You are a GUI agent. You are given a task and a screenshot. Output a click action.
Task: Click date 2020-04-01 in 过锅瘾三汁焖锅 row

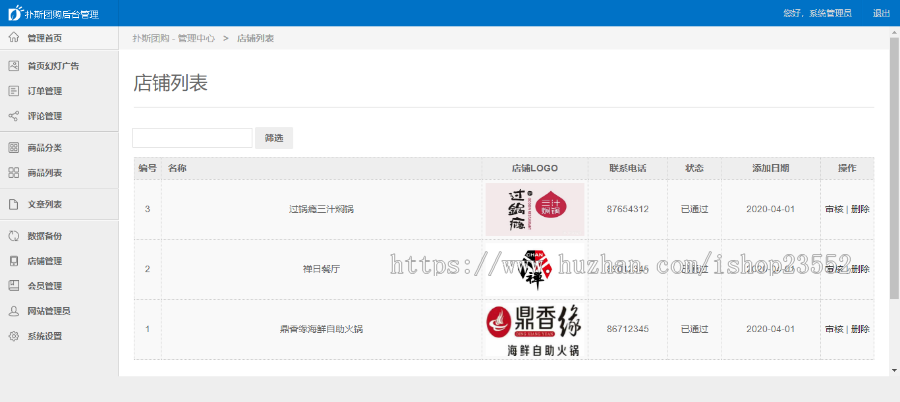pyautogui.click(x=771, y=209)
